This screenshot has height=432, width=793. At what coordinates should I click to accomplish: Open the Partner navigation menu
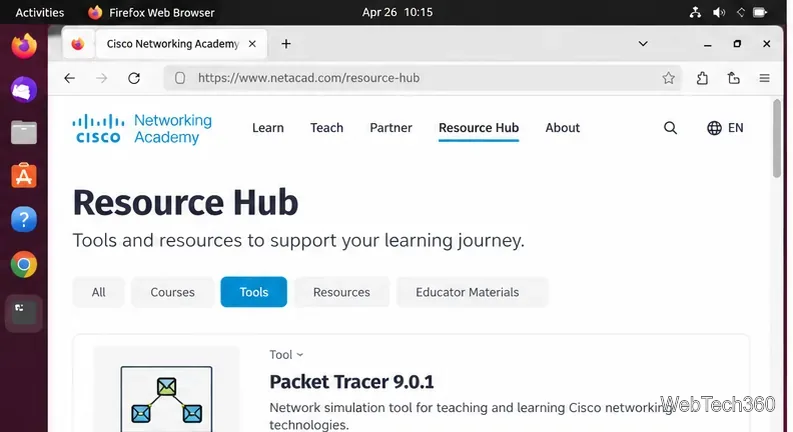(x=391, y=128)
